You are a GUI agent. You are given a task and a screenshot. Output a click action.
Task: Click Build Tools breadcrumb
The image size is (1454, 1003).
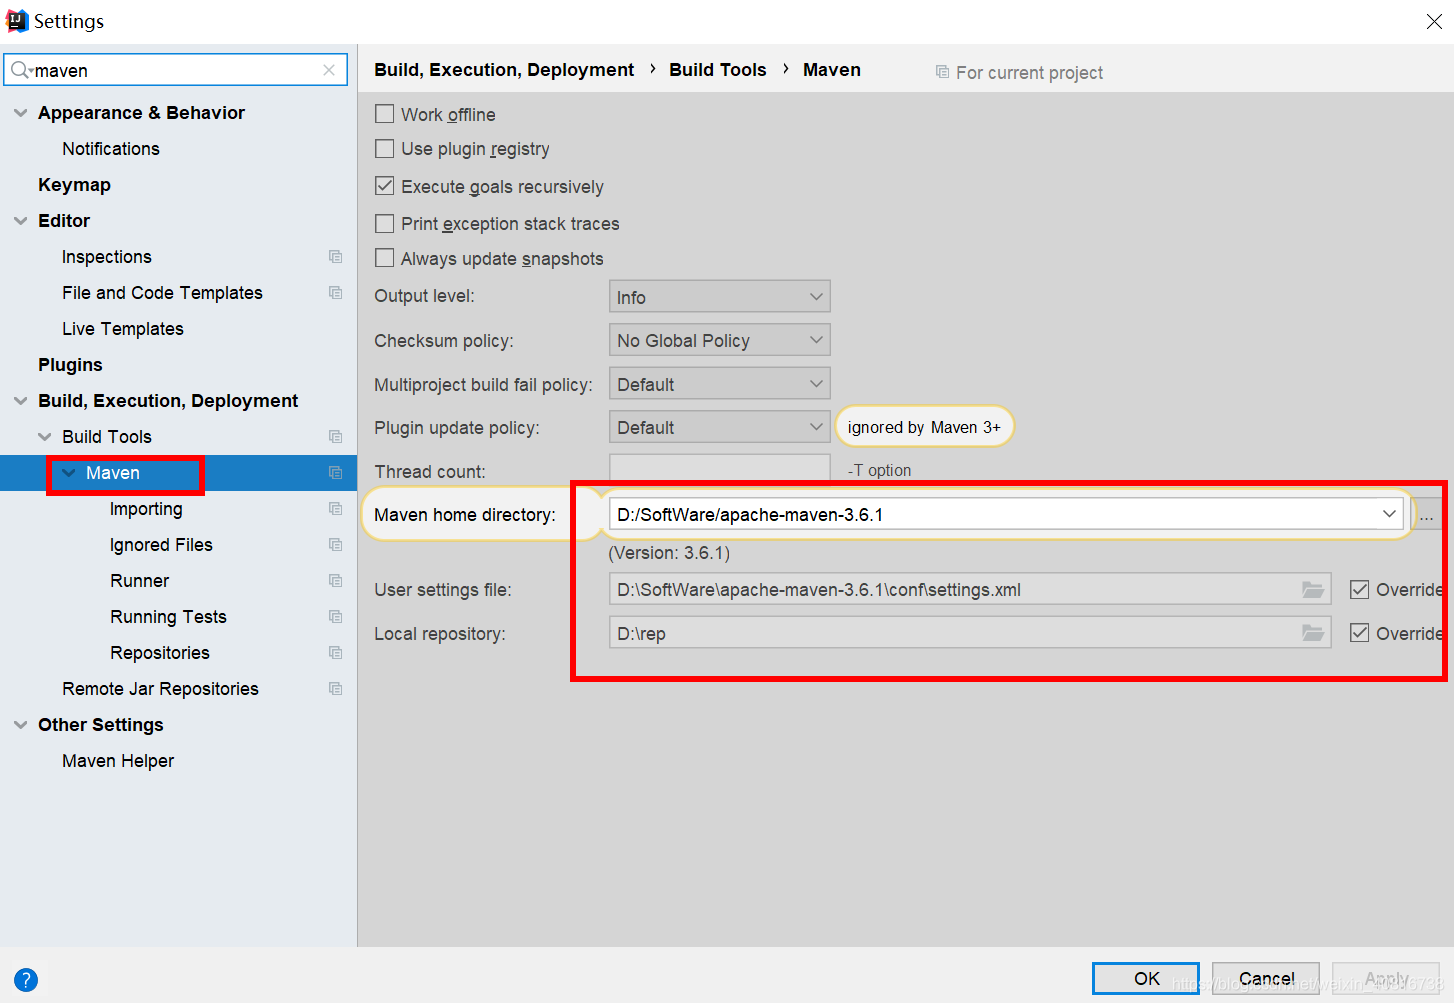pos(718,69)
